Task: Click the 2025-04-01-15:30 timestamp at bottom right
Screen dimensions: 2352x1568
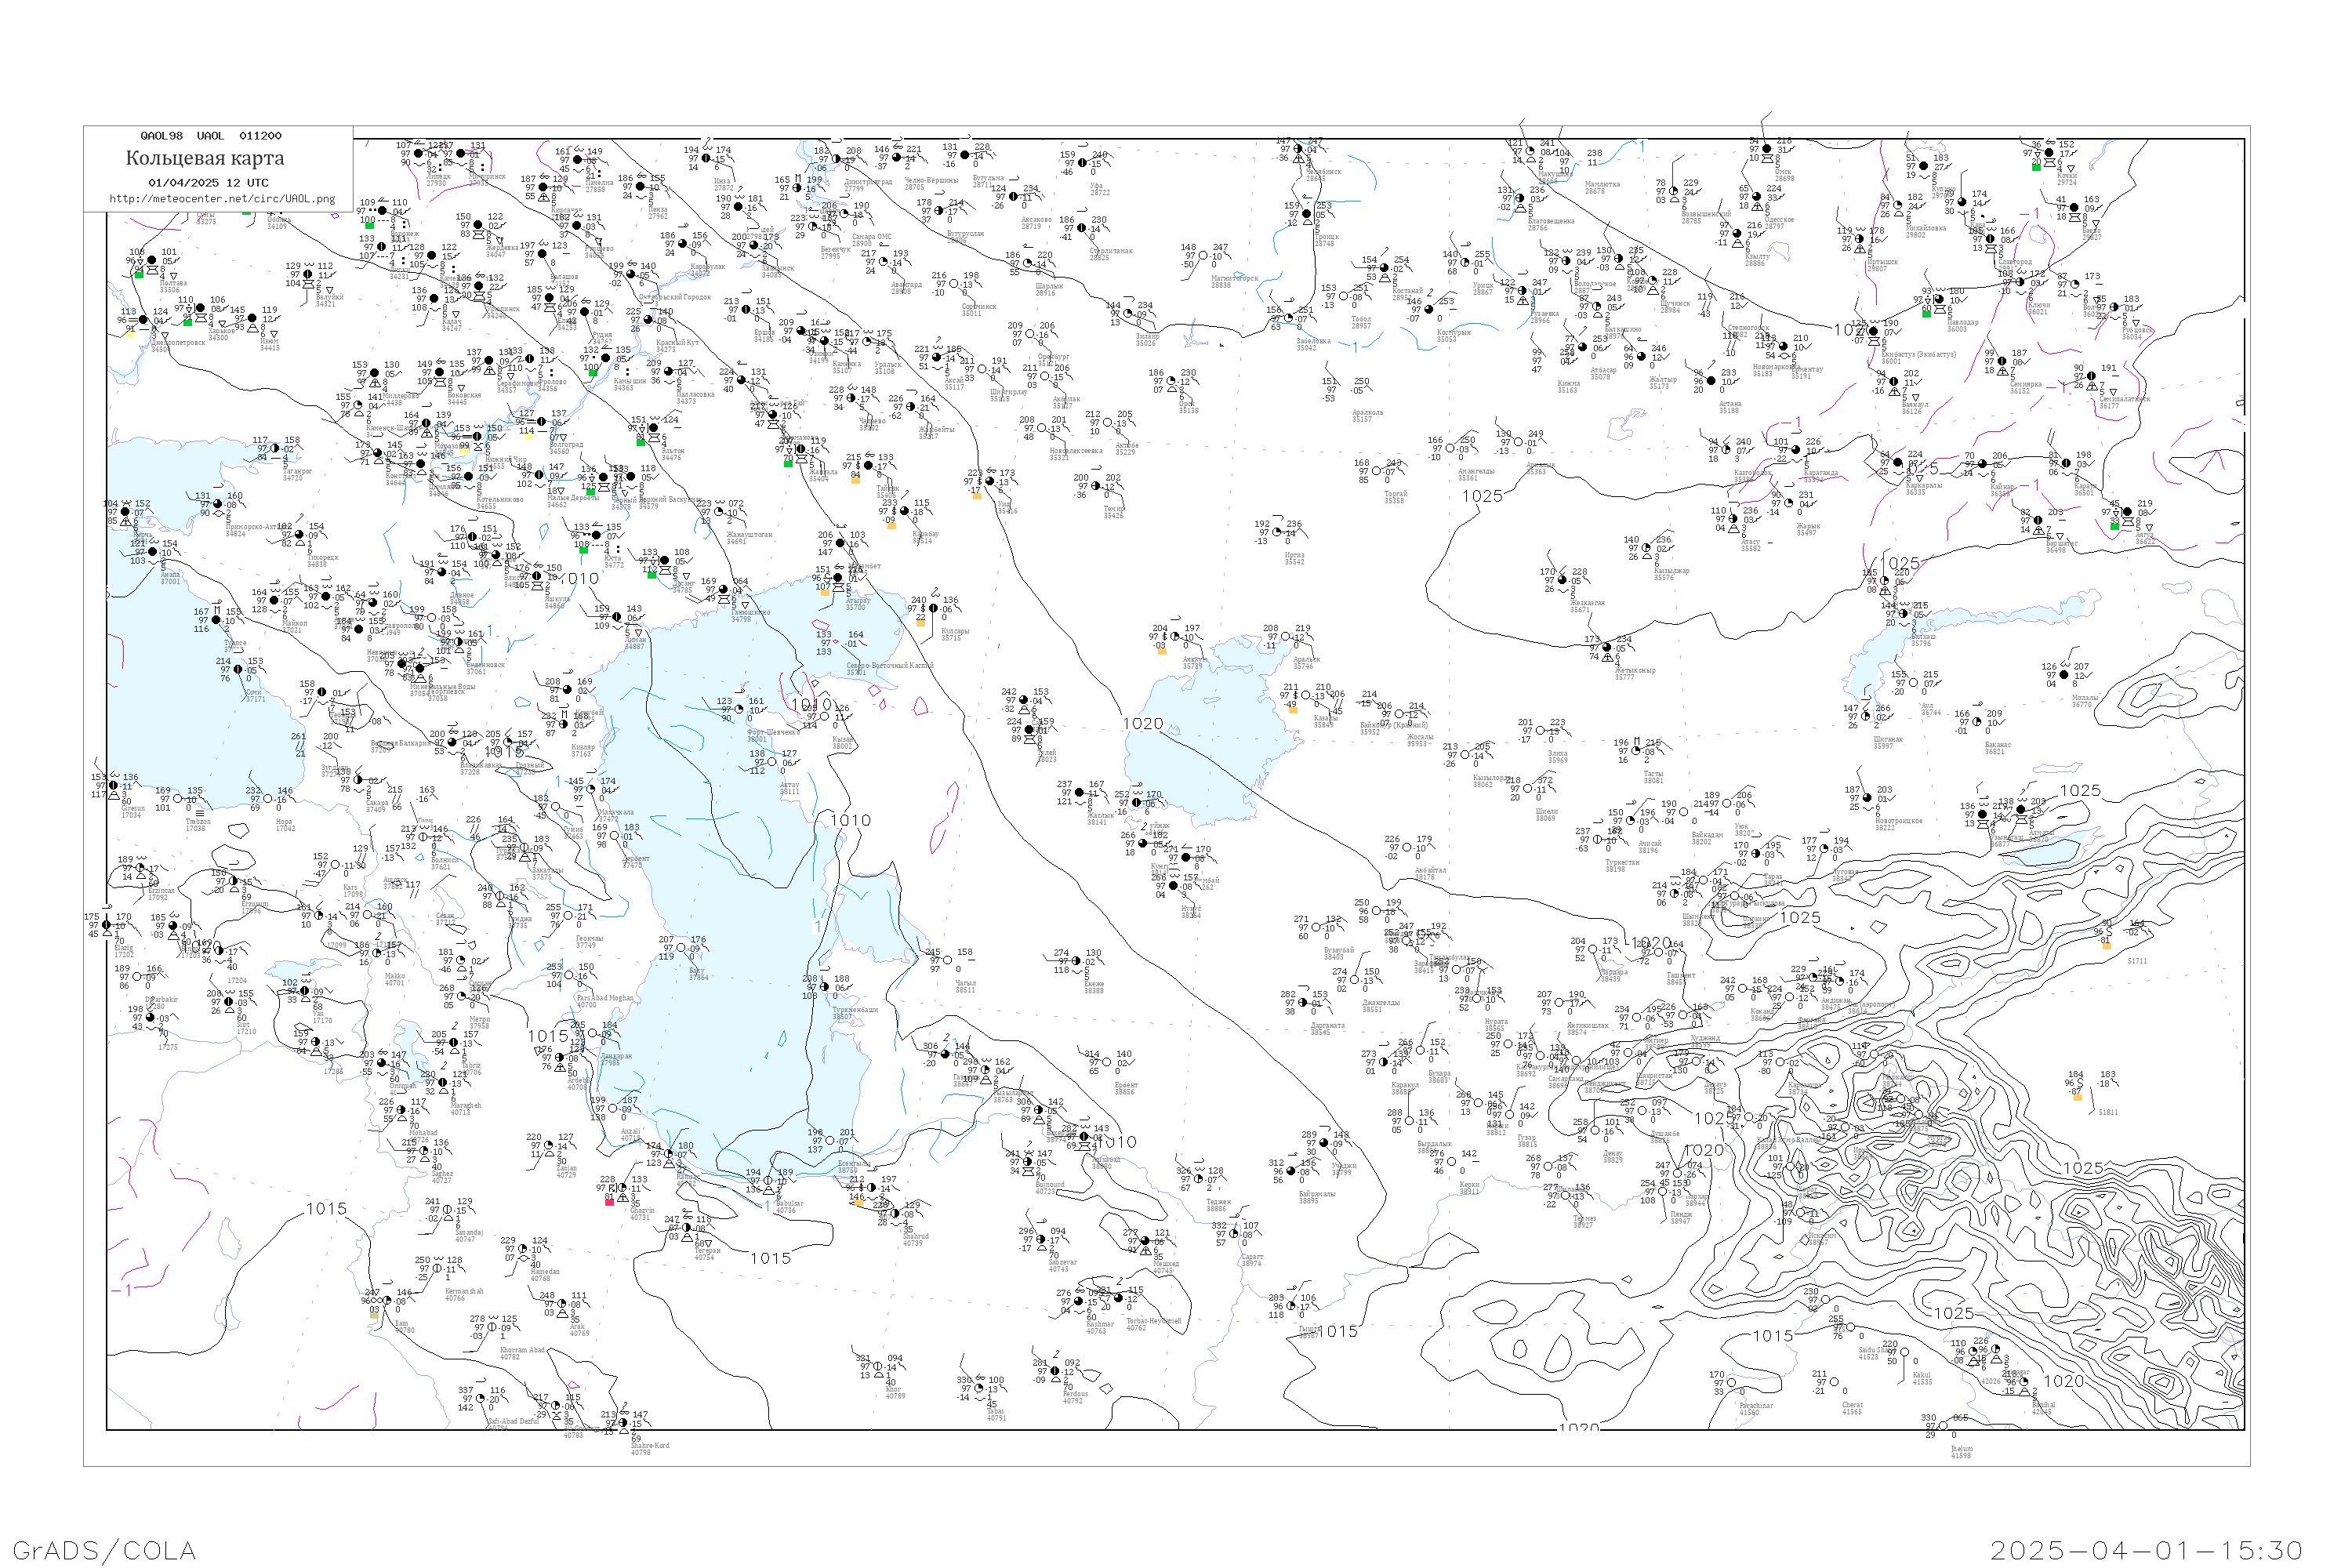Action: [x=2146, y=1550]
